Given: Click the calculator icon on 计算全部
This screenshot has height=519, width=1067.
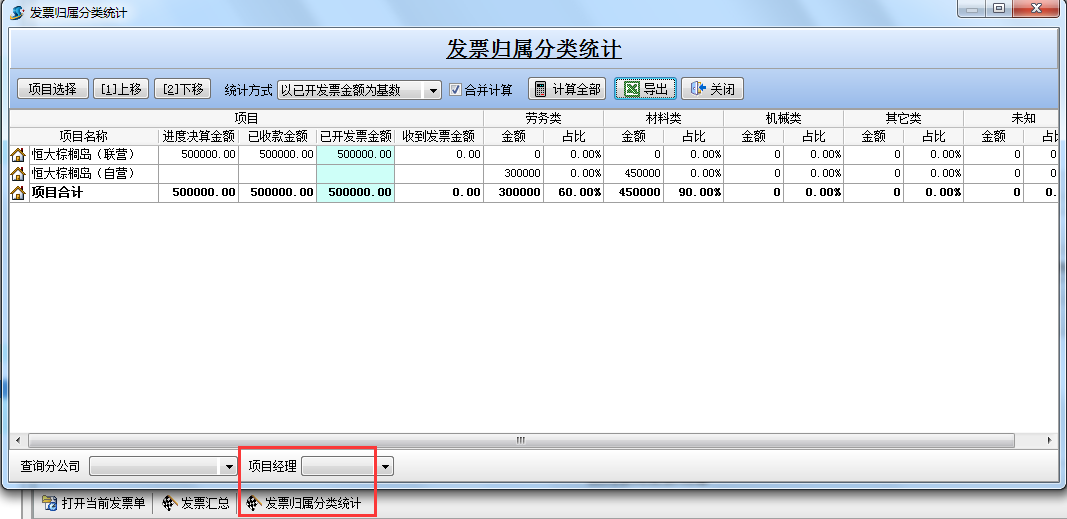Looking at the screenshot, I should point(541,89).
